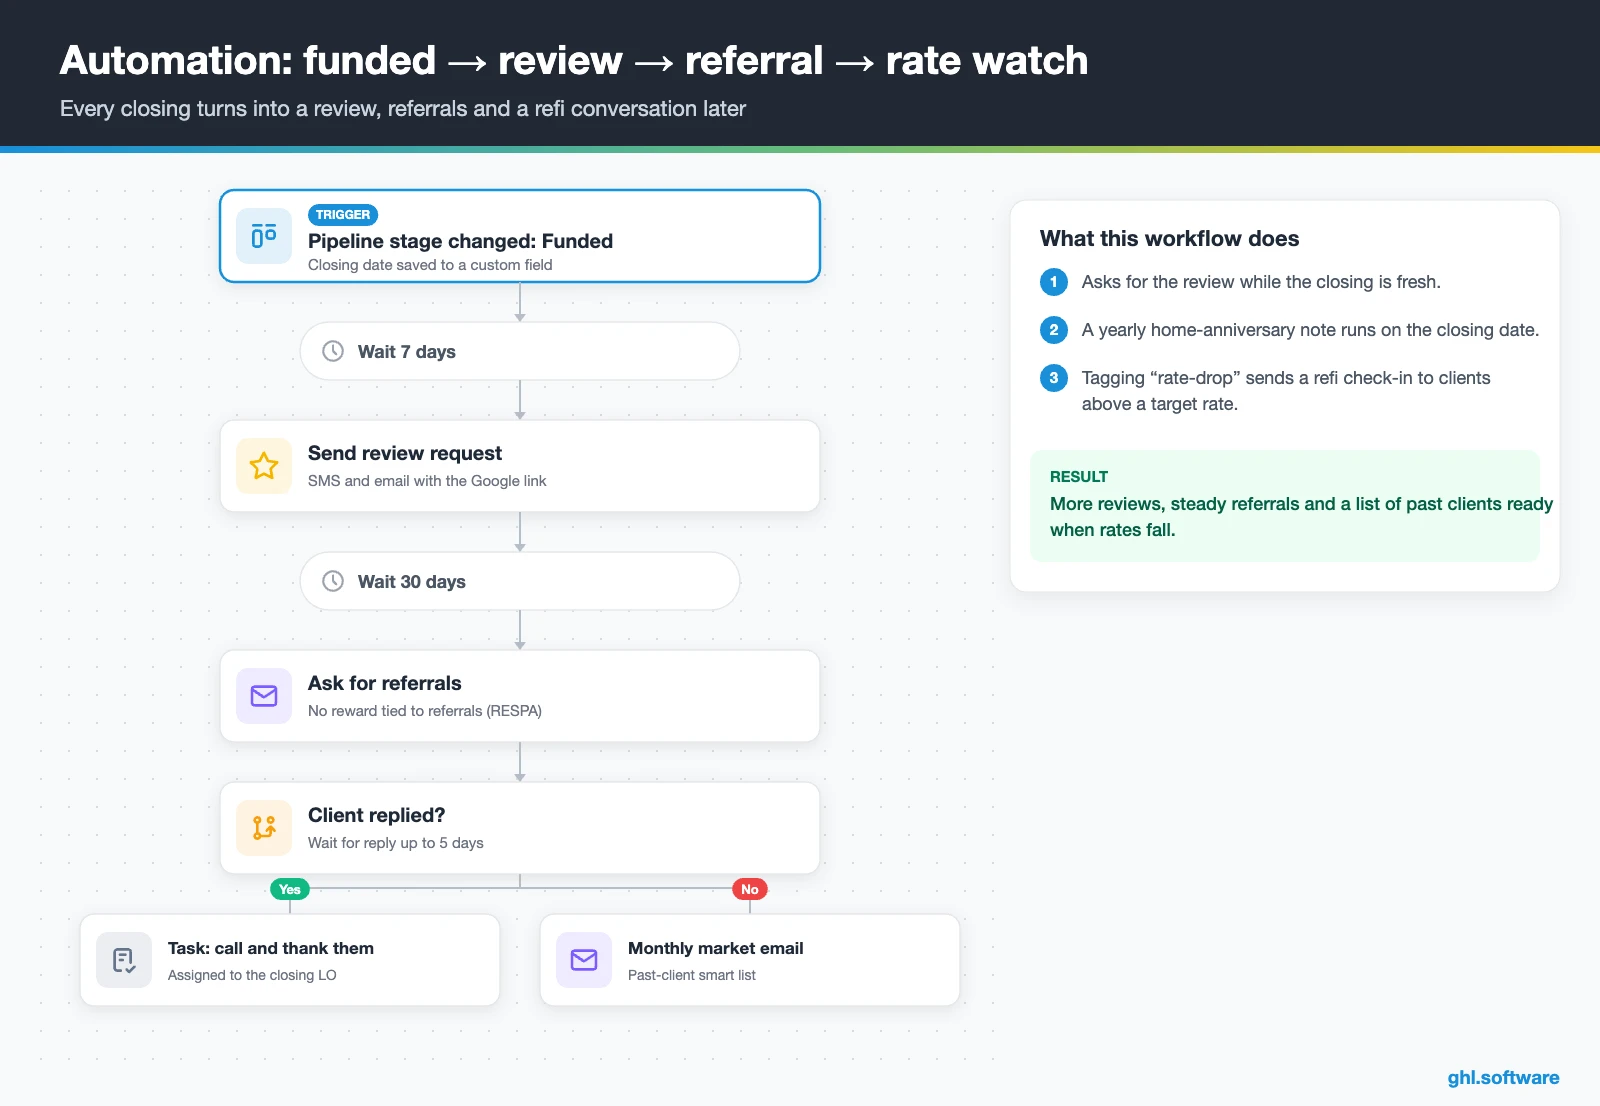Image resolution: width=1600 pixels, height=1106 pixels.
Task: Open the Pipeline stage changed: Funded card
Action: pyautogui.click(x=520, y=236)
